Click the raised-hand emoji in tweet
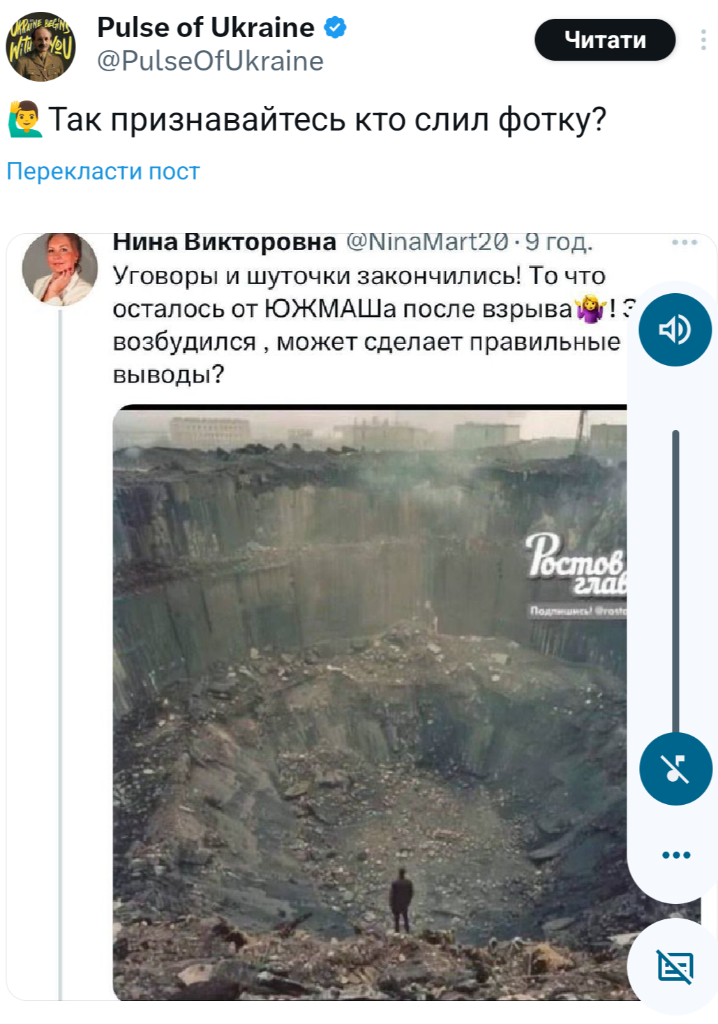Image resolution: width=718 pixels, height=1024 pixels. tap(24, 120)
